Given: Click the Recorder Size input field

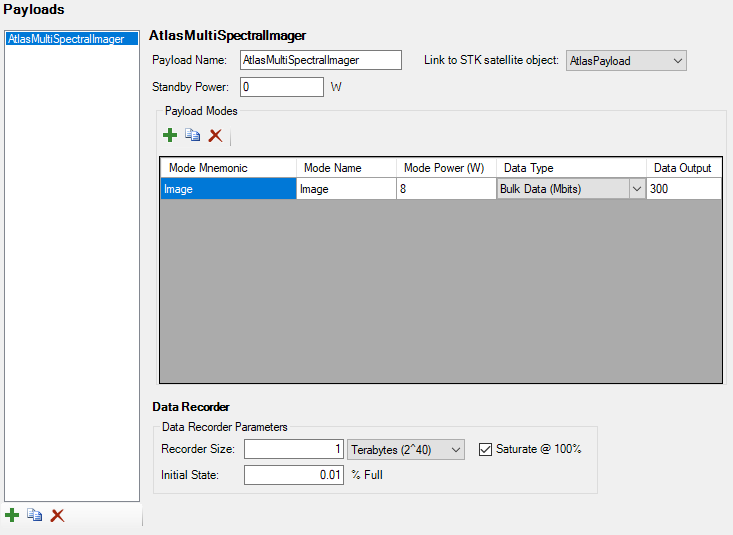Looking at the screenshot, I should (294, 450).
